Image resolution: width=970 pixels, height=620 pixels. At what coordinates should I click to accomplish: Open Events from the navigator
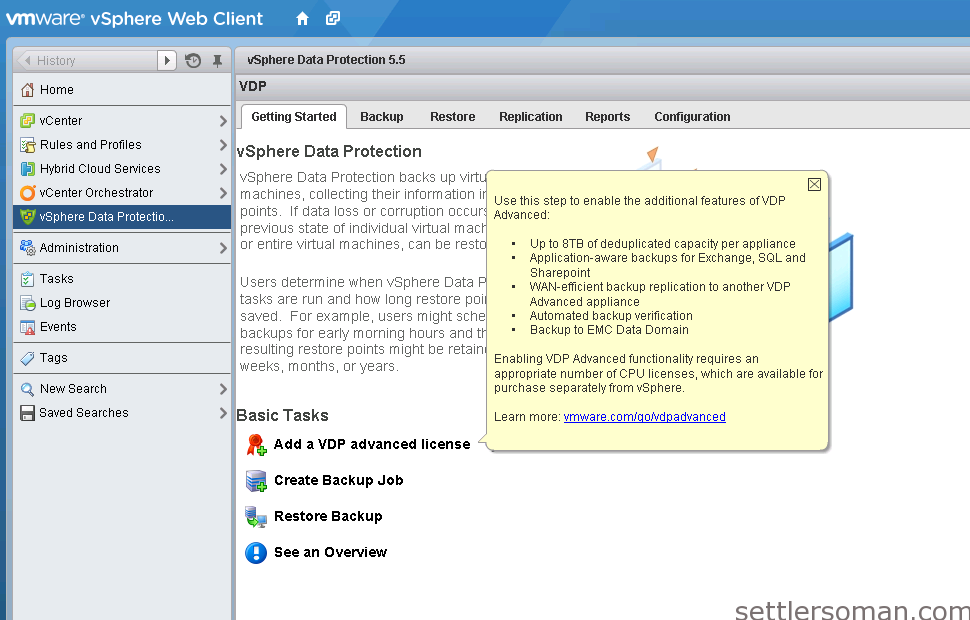click(122, 327)
